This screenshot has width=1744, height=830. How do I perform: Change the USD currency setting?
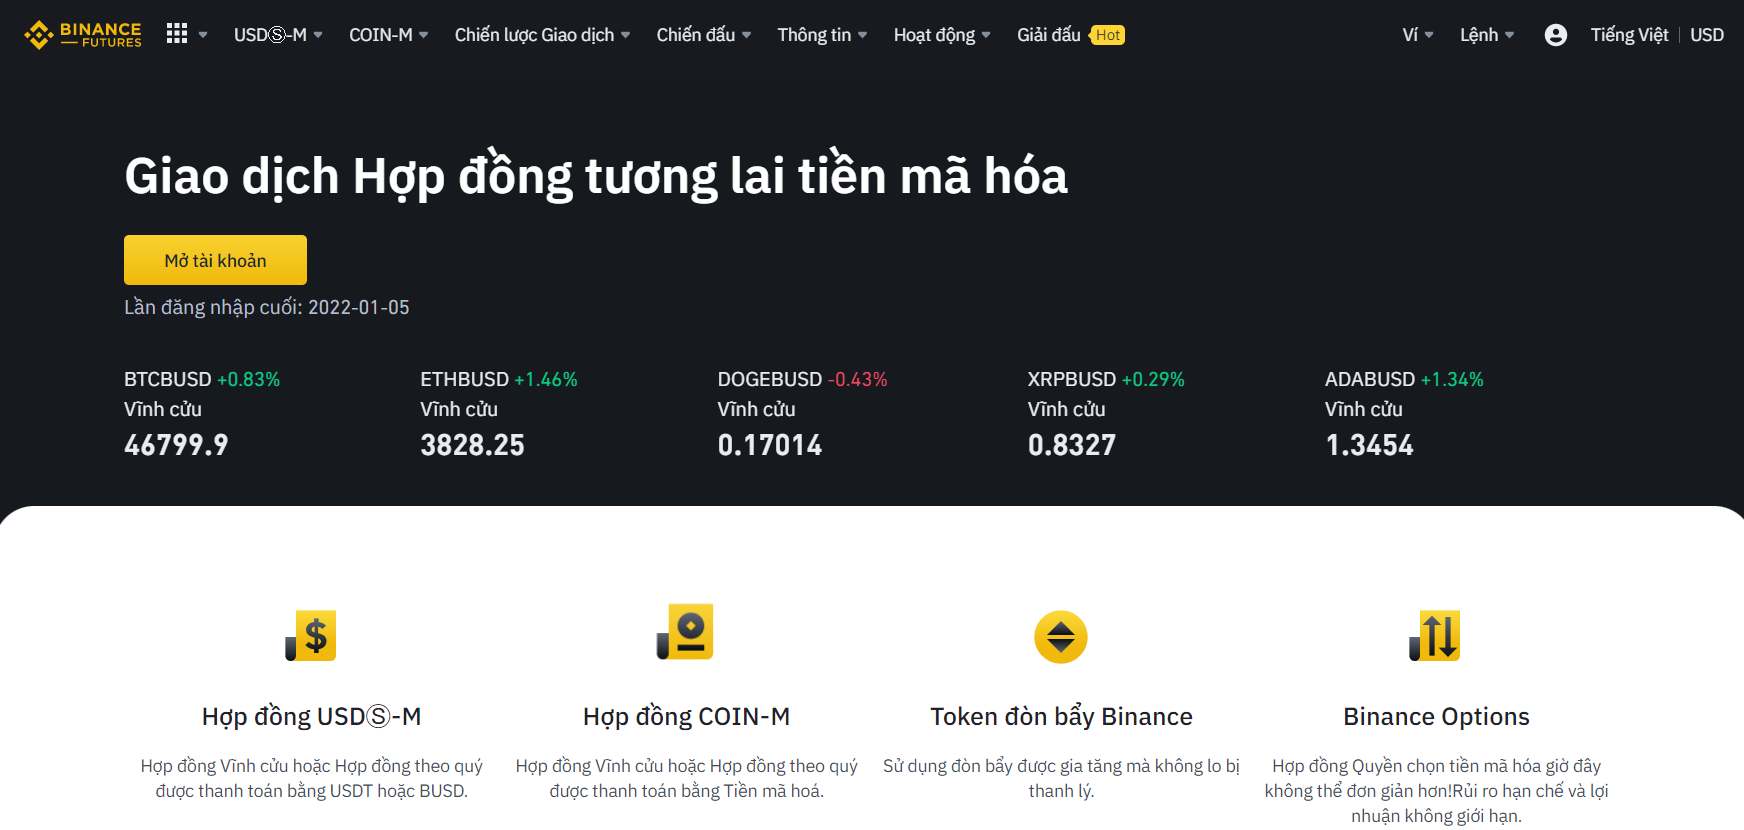coord(1707,35)
